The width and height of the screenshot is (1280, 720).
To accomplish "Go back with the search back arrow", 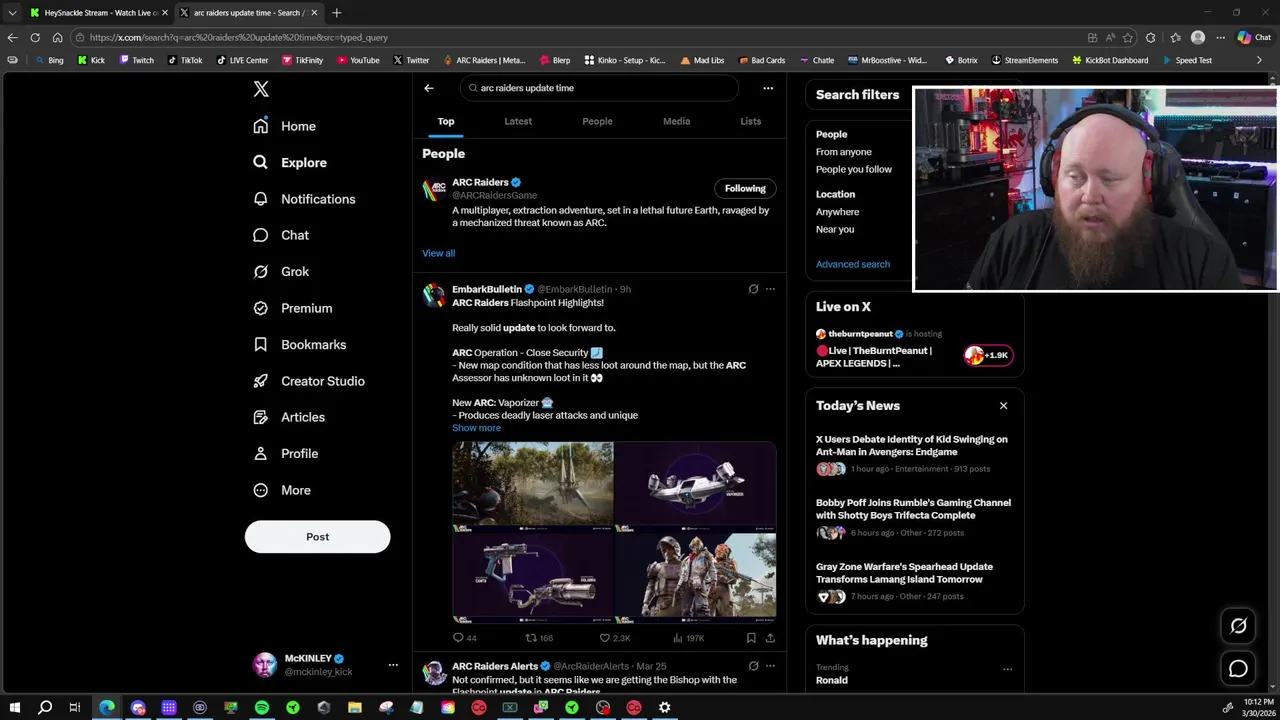I will 429,88.
